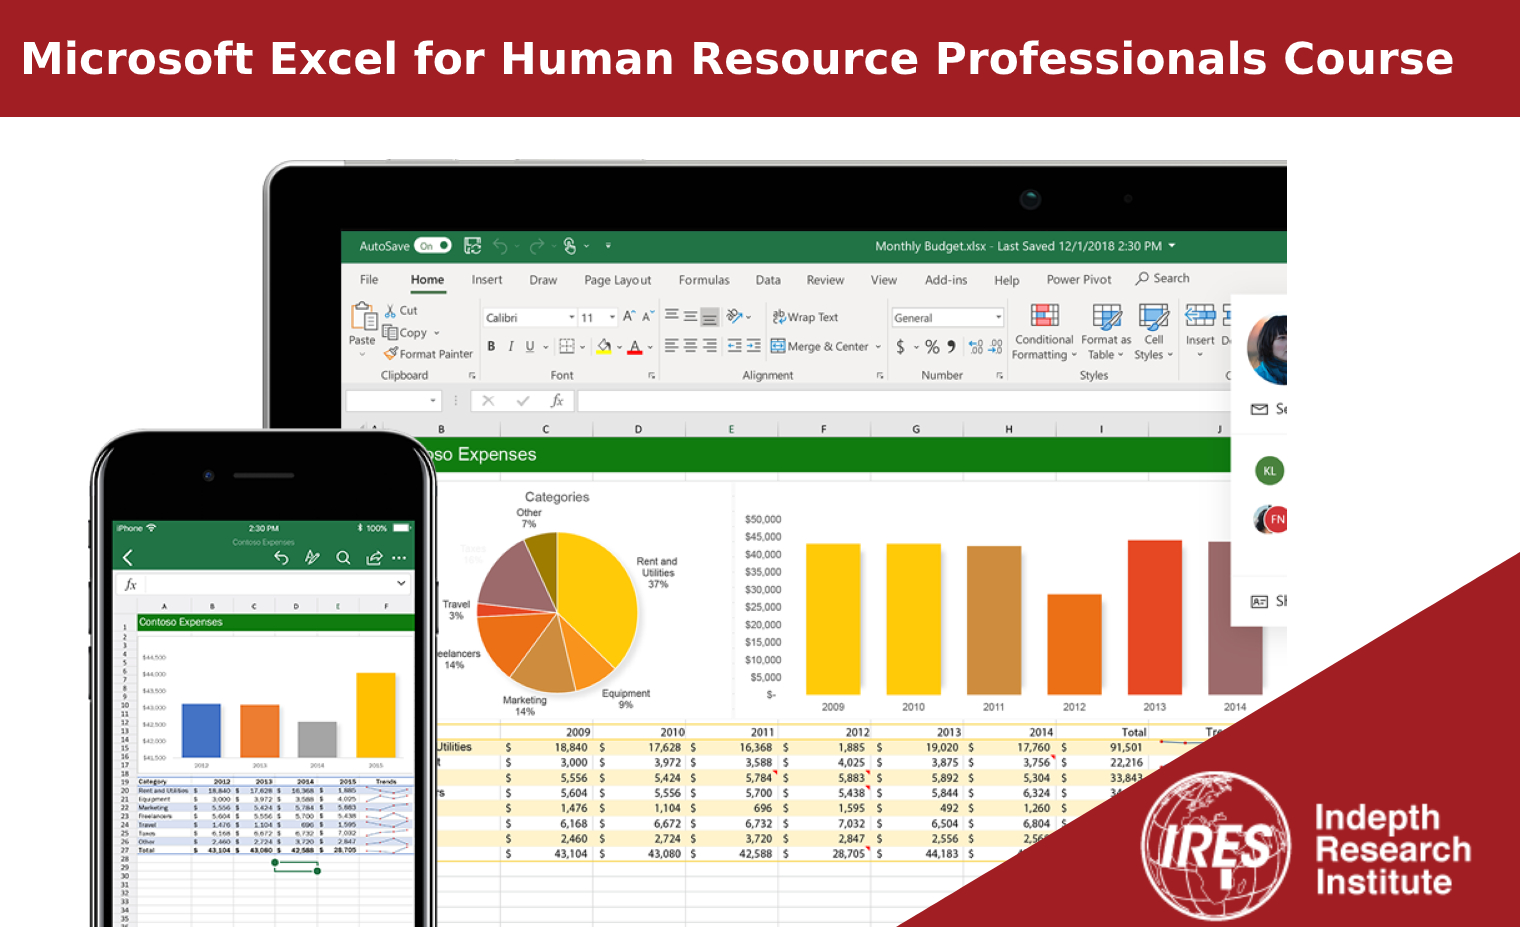Apply the Percent Style number format
This screenshot has width=1520, height=927.
coord(931,346)
